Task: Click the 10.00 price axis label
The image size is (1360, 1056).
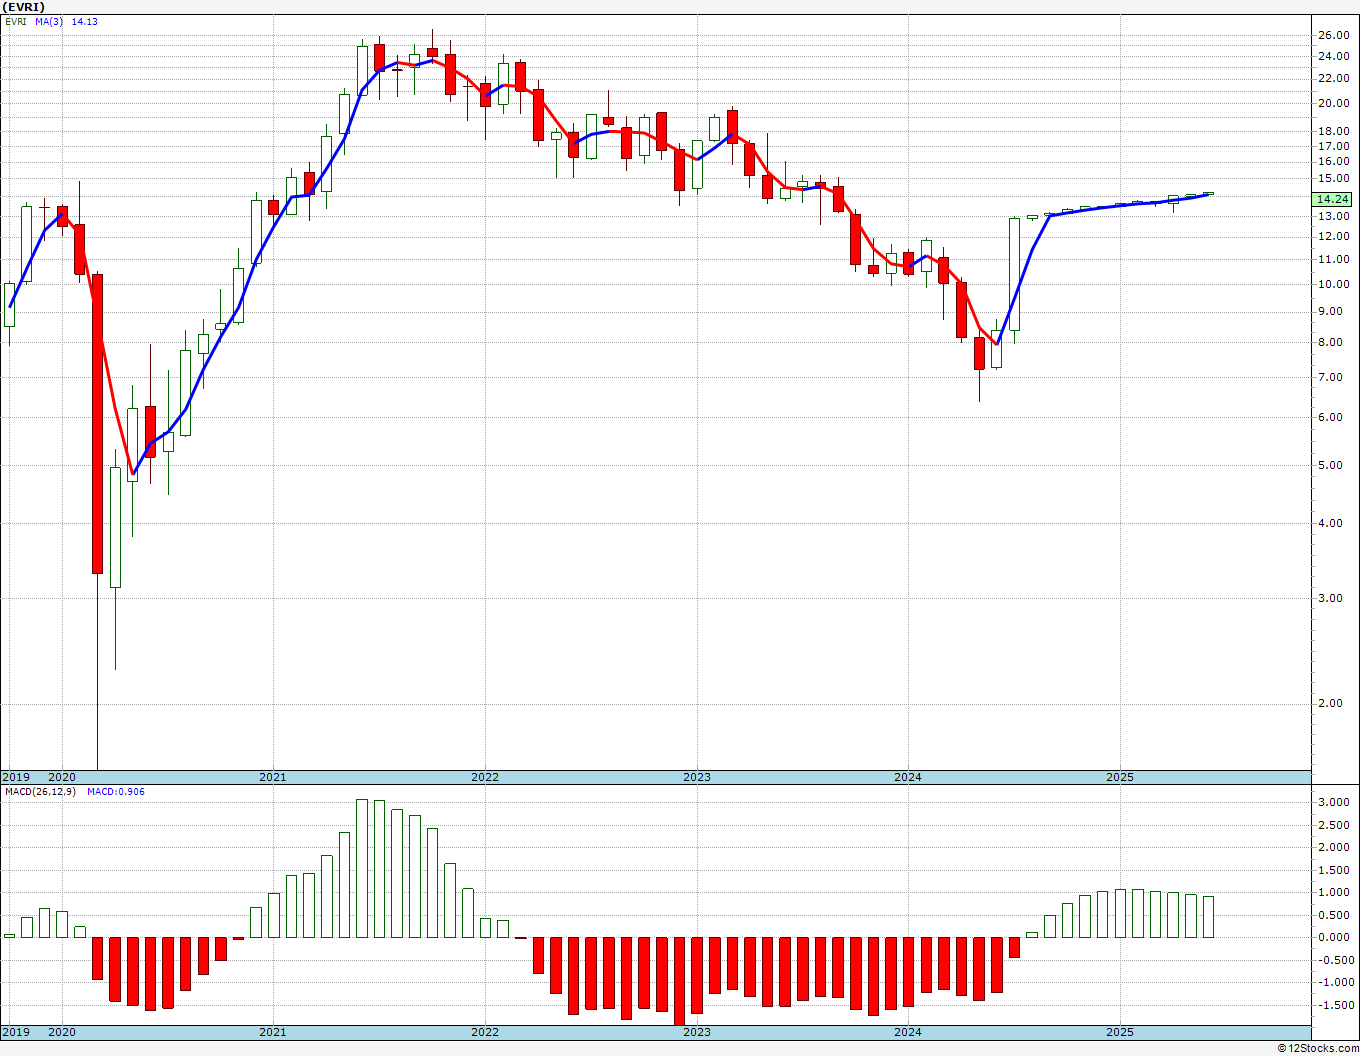Action: point(1334,284)
